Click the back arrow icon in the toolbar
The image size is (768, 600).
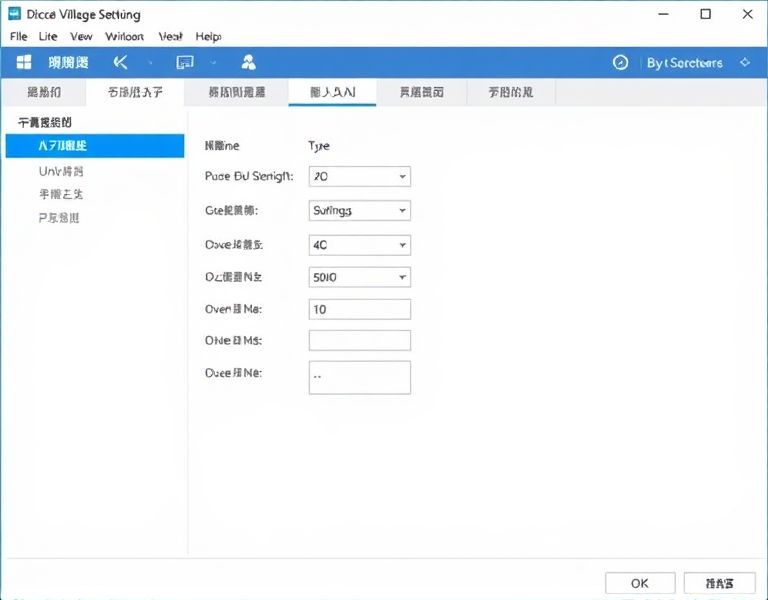pos(120,63)
